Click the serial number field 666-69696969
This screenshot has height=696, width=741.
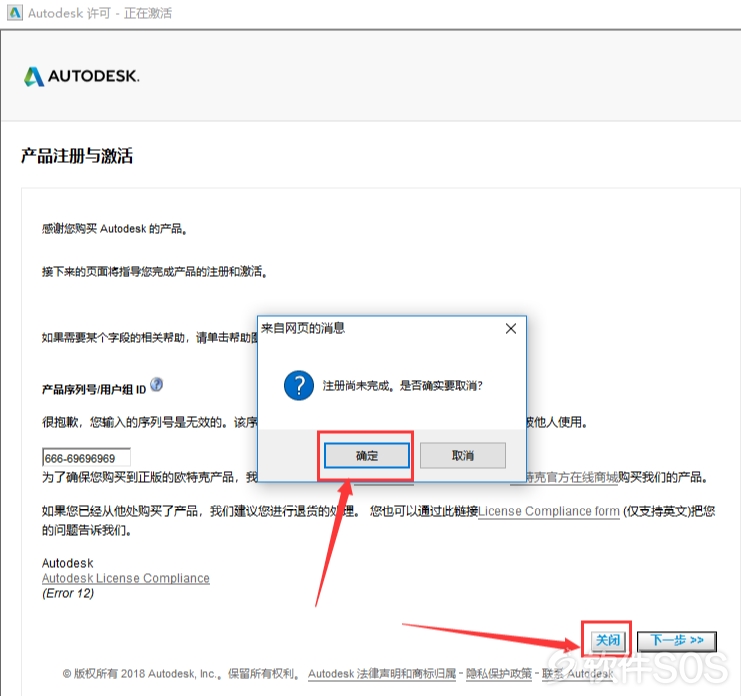[86, 457]
